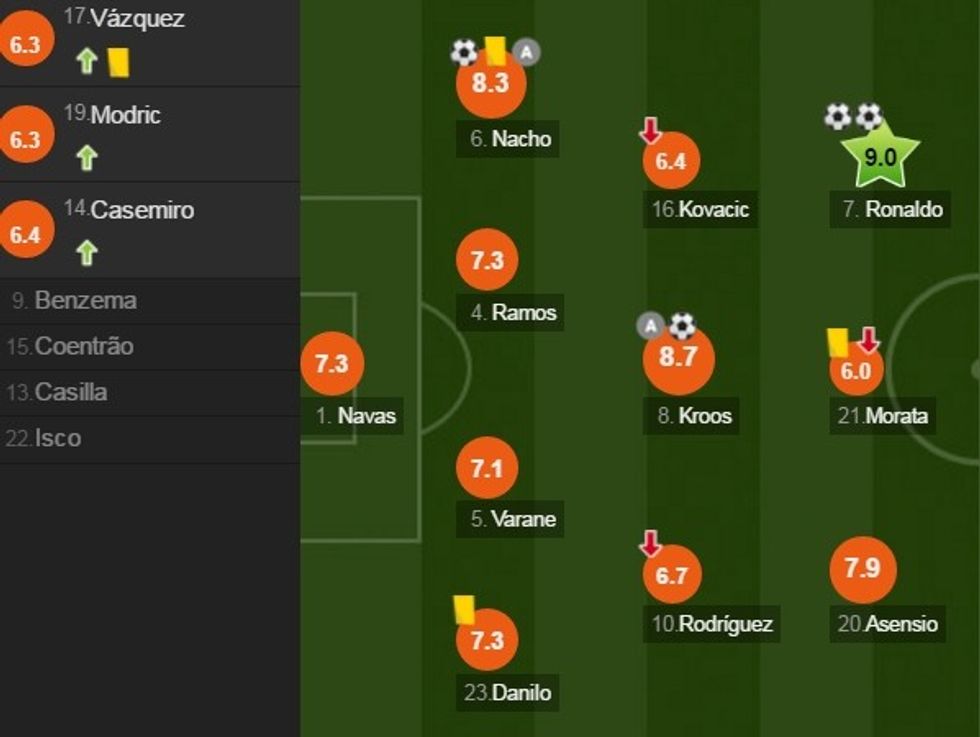Viewport: 980px width, 737px height.
Task: Click Ronaldo's green star rating
Action: [879, 158]
